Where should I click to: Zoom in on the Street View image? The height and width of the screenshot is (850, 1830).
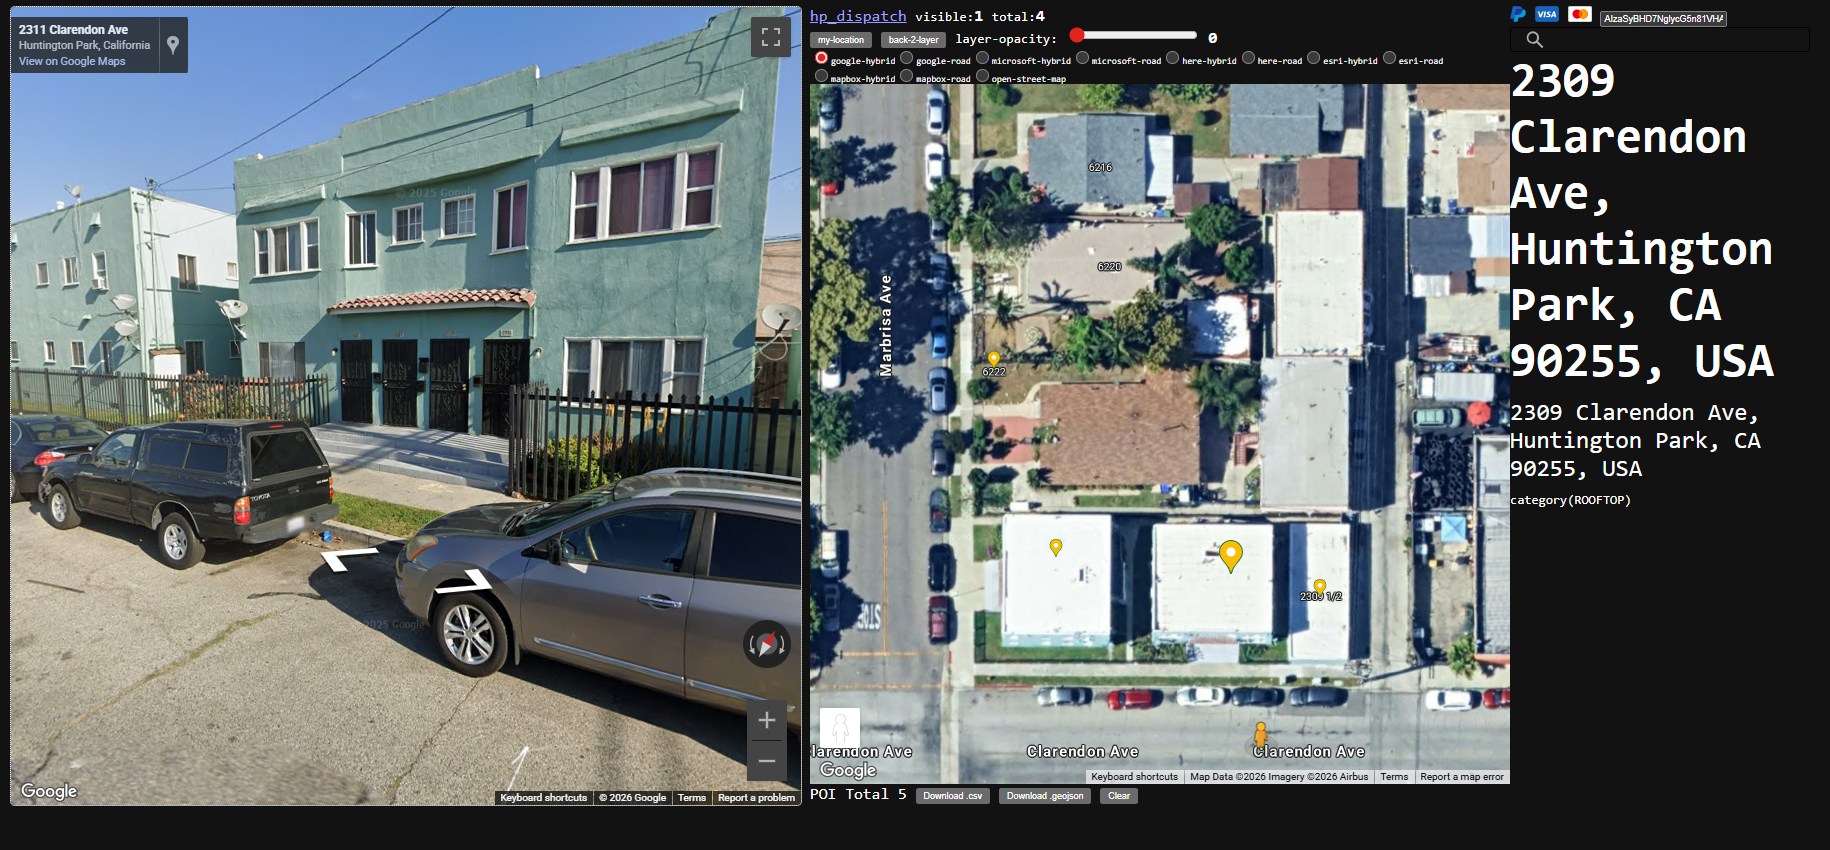pyautogui.click(x=767, y=720)
